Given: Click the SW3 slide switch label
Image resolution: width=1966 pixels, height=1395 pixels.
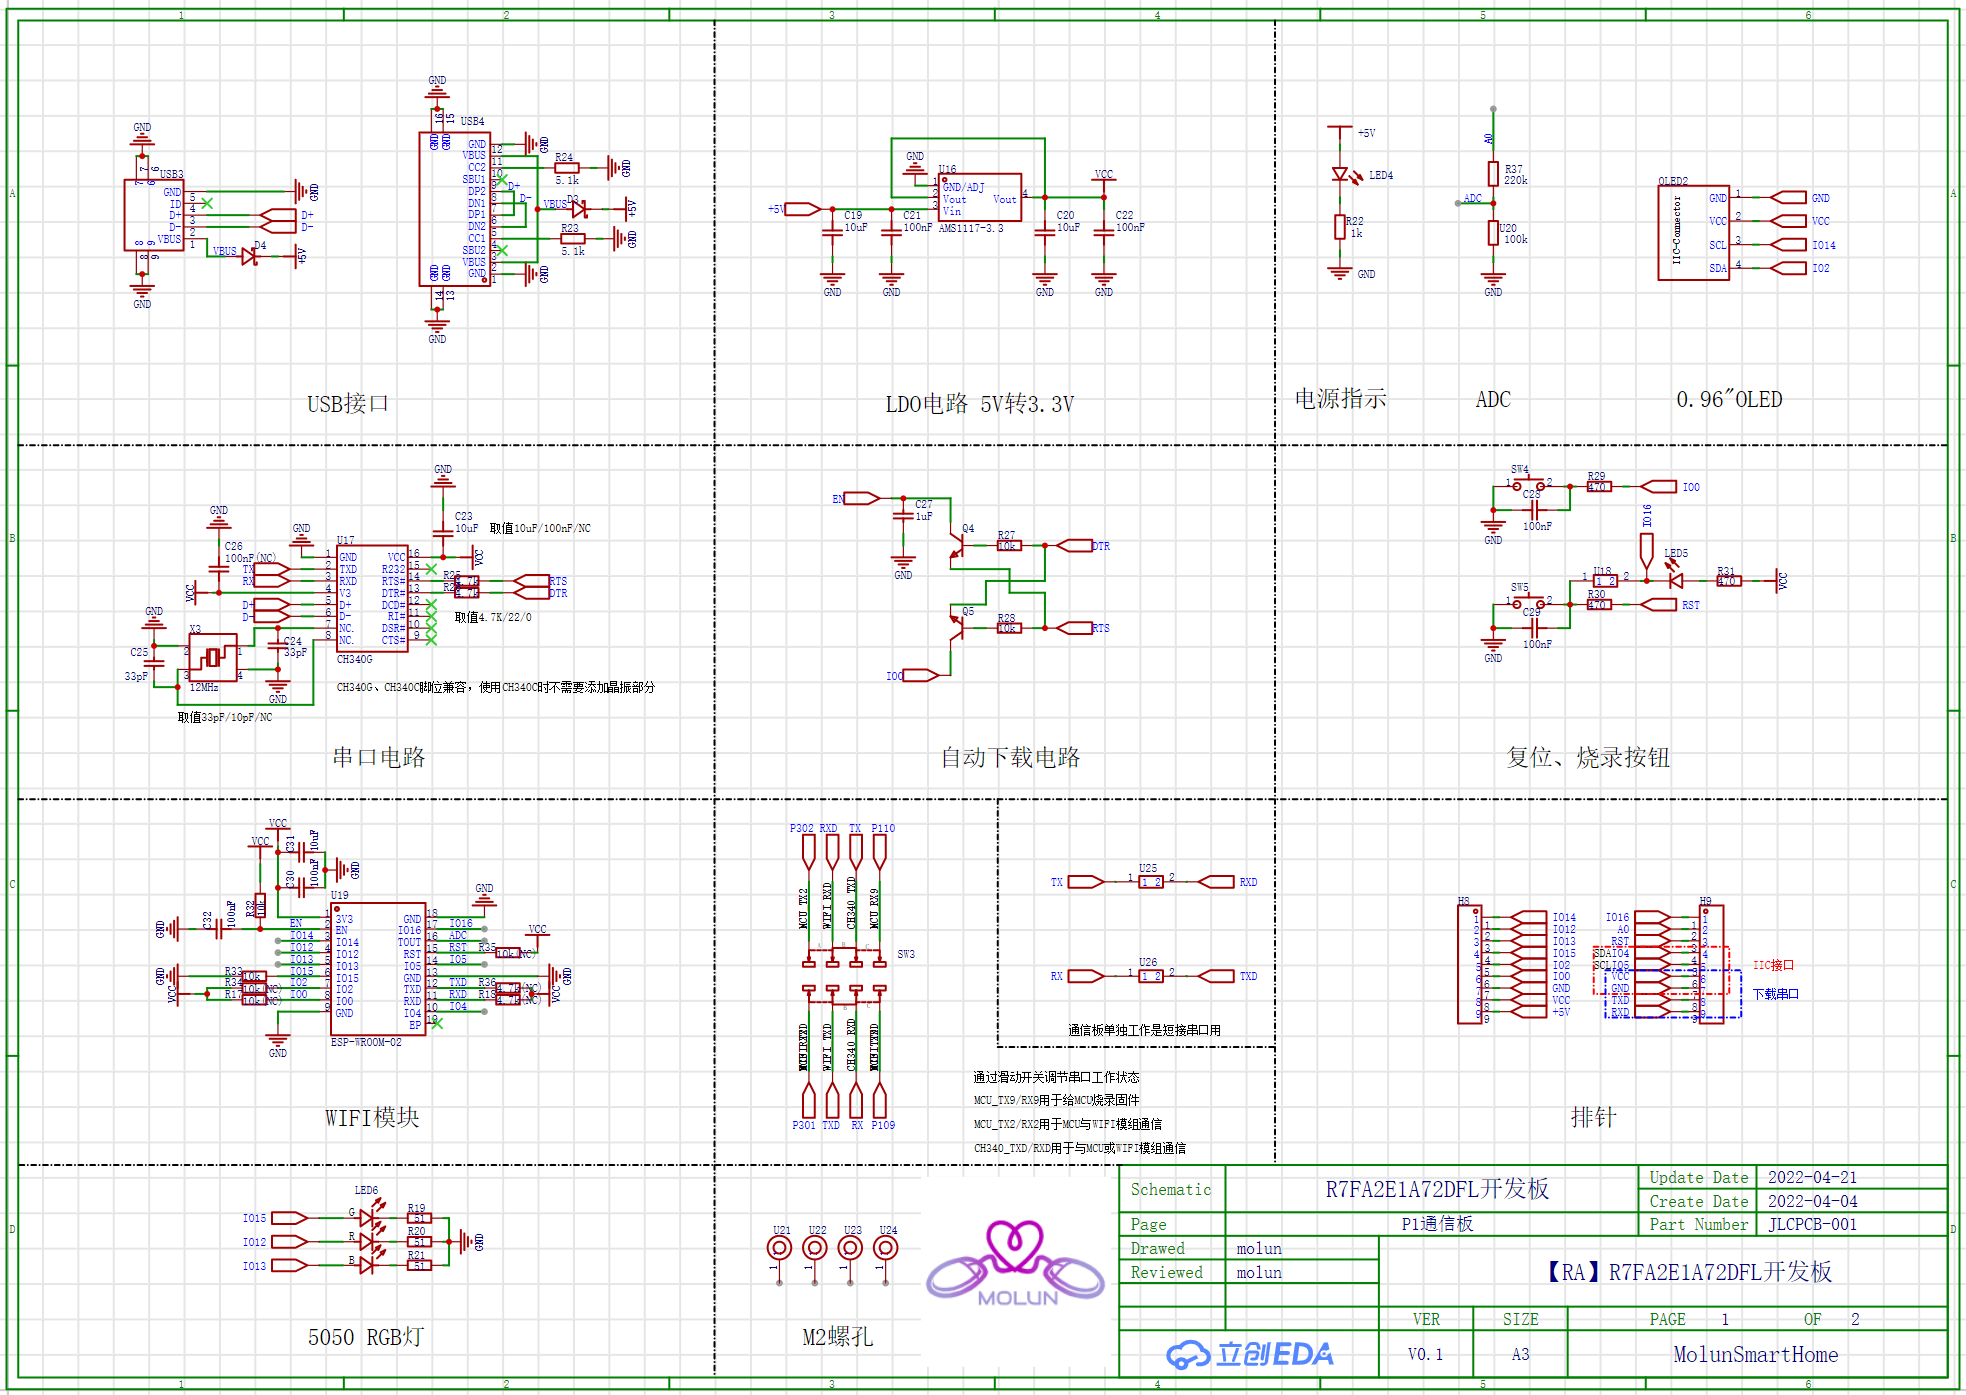Looking at the screenshot, I should [x=906, y=954].
